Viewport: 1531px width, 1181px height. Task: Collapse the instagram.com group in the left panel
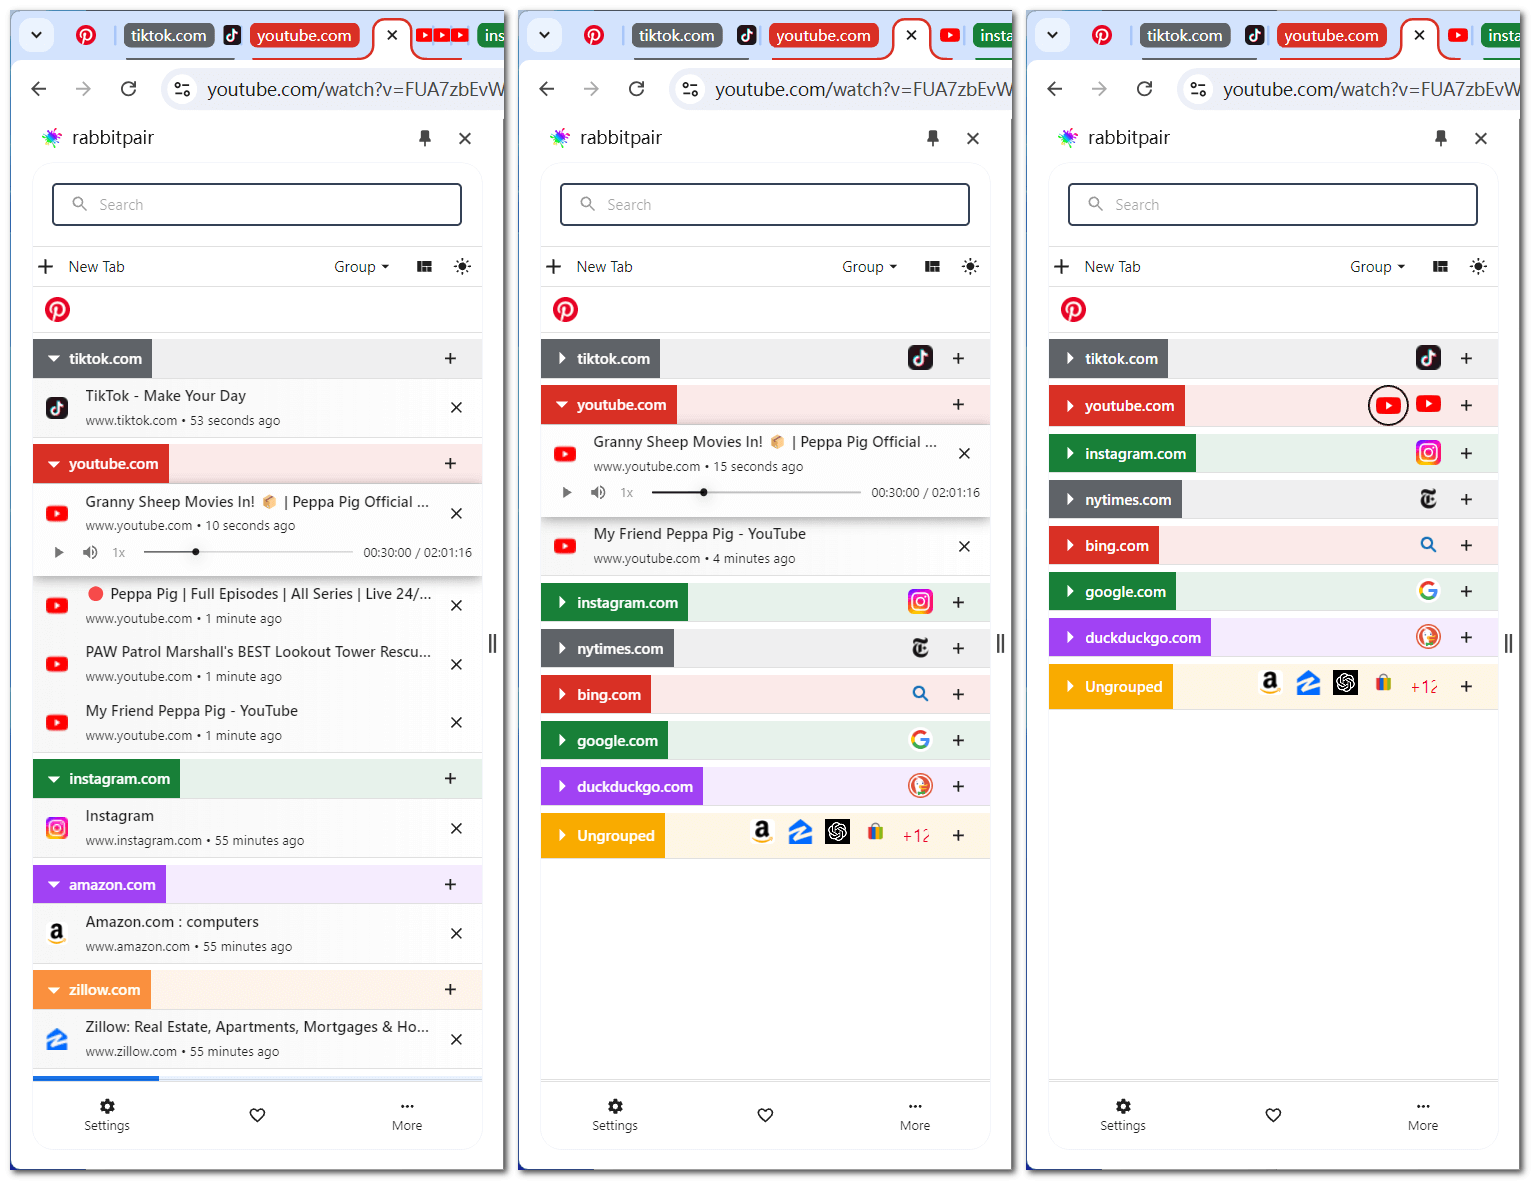(54, 779)
